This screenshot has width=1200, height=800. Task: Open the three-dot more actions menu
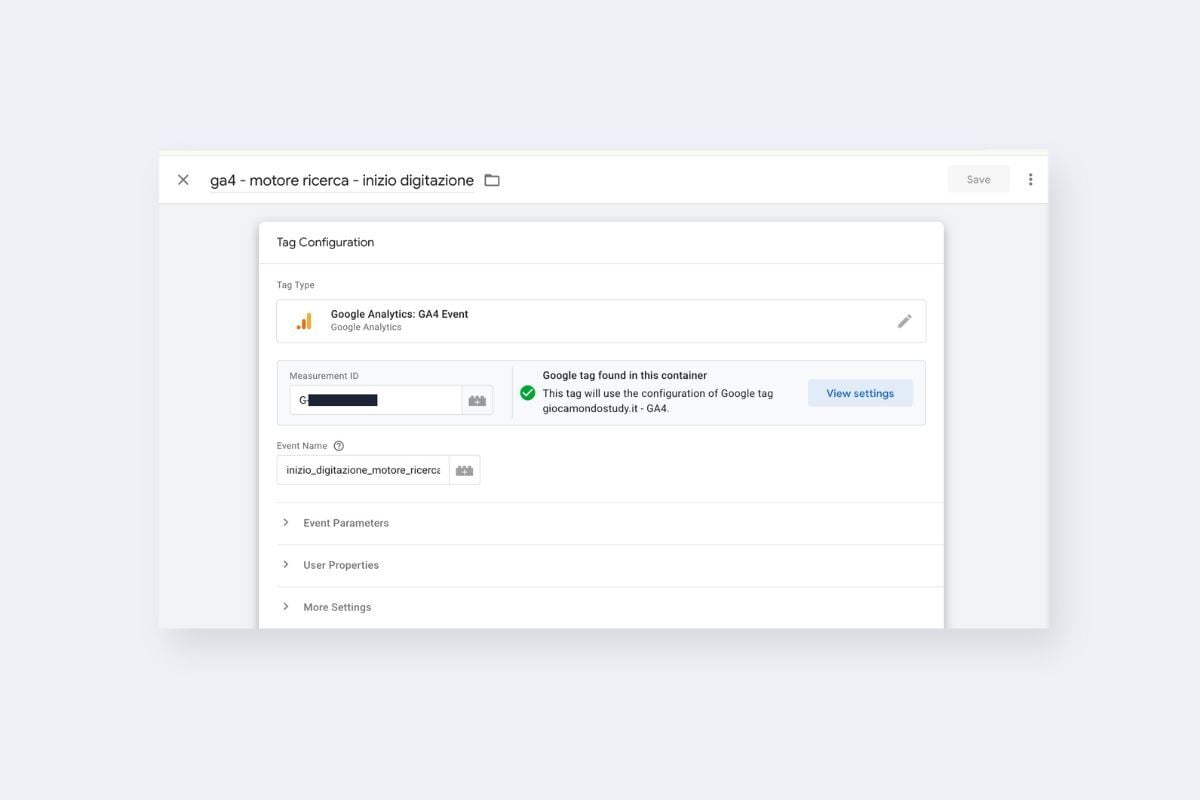pyautogui.click(x=1030, y=180)
